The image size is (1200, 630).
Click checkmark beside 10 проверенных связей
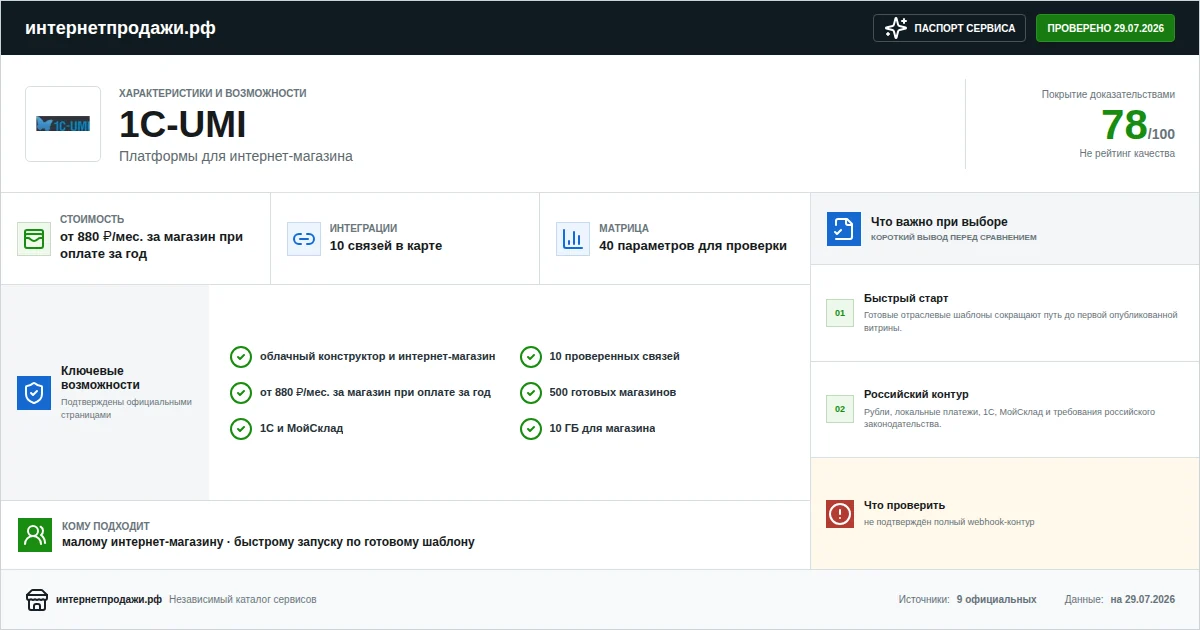click(531, 357)
